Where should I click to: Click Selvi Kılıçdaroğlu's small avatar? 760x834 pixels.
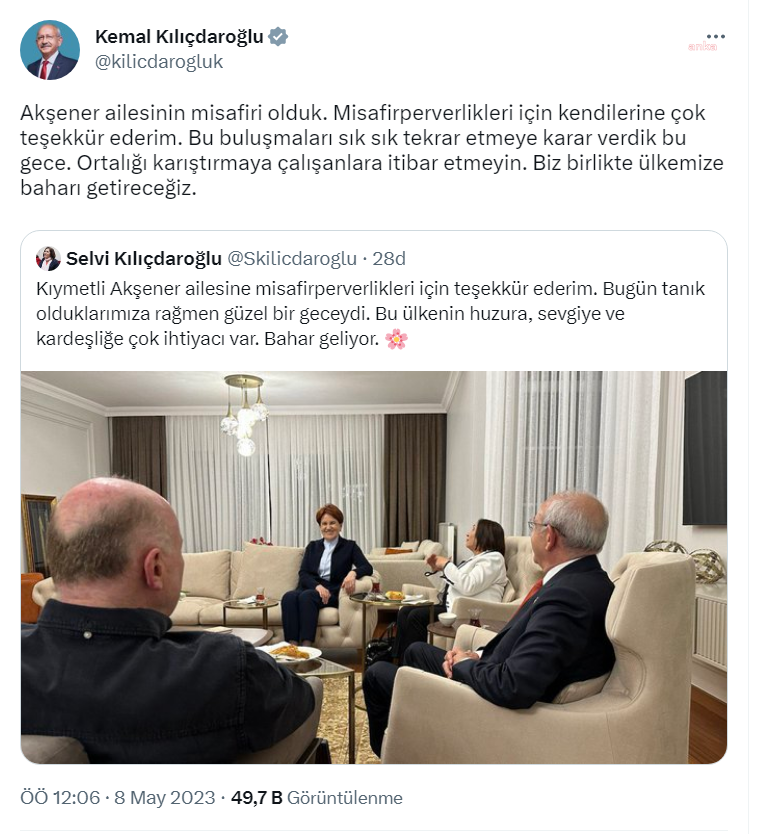tap(48, 258)
